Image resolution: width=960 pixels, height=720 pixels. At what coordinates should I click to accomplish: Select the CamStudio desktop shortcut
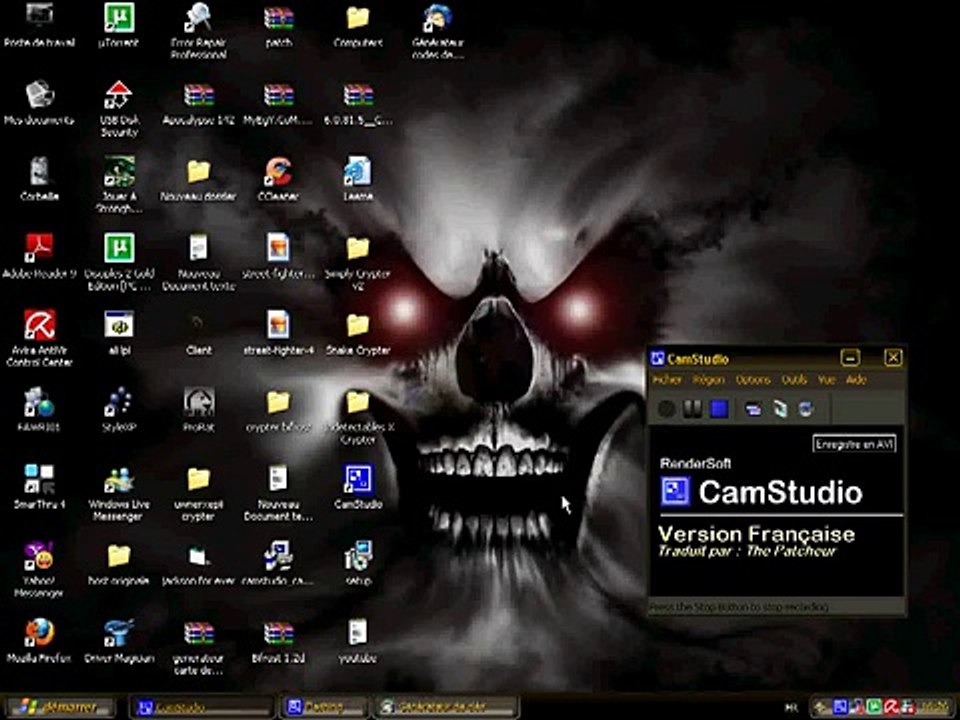358,487
